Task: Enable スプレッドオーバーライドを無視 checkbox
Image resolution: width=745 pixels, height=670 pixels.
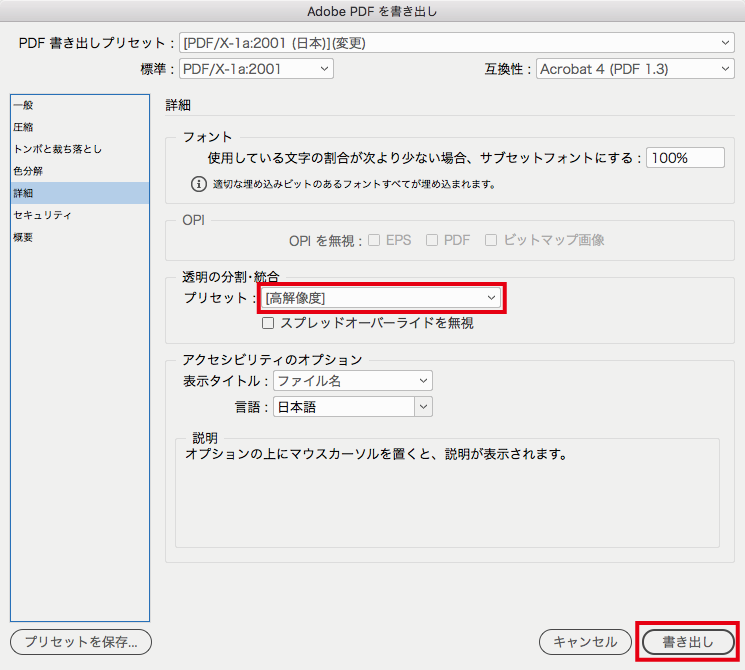Action: [268, 323]
